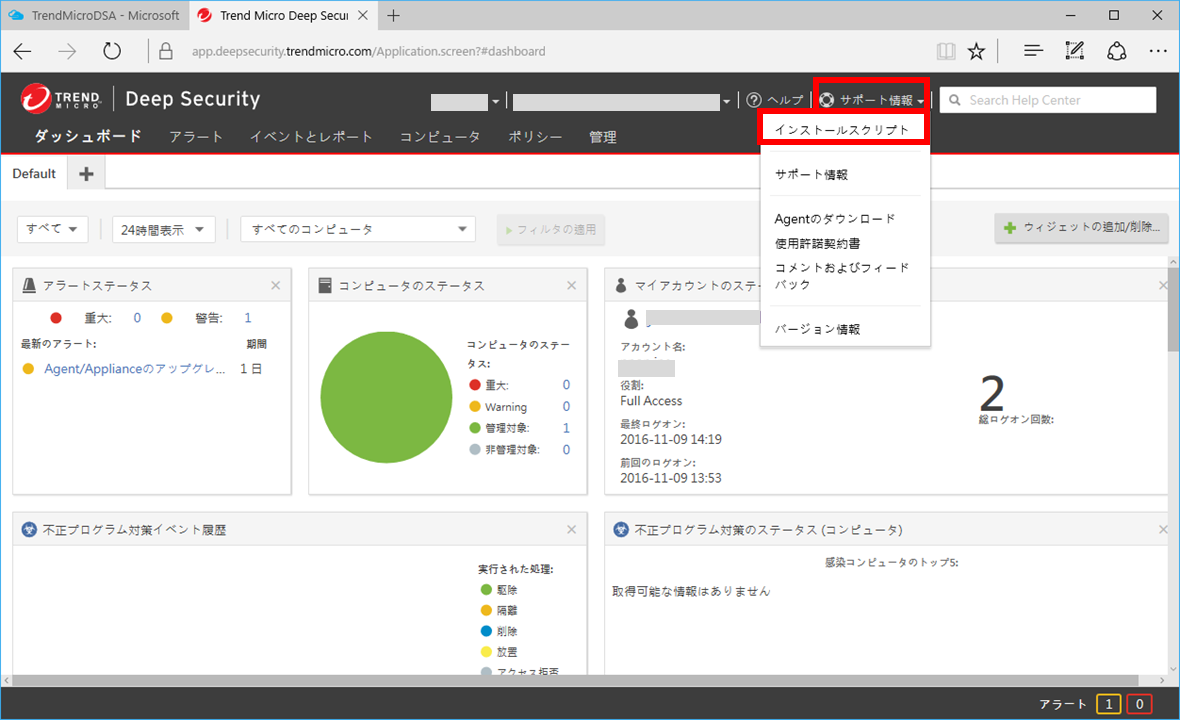Click the 非管理対象 count 0 link
This screenshot has width=1180, height=720.
[x=567, y=450]
